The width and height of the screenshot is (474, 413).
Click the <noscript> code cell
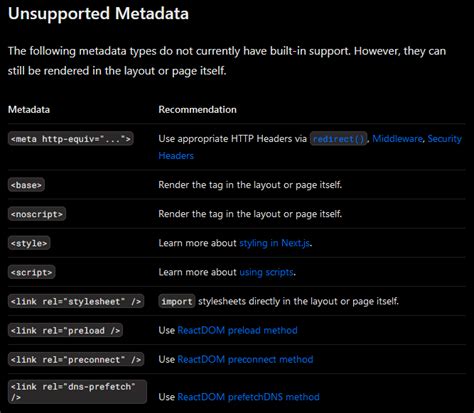click(37, 214)
